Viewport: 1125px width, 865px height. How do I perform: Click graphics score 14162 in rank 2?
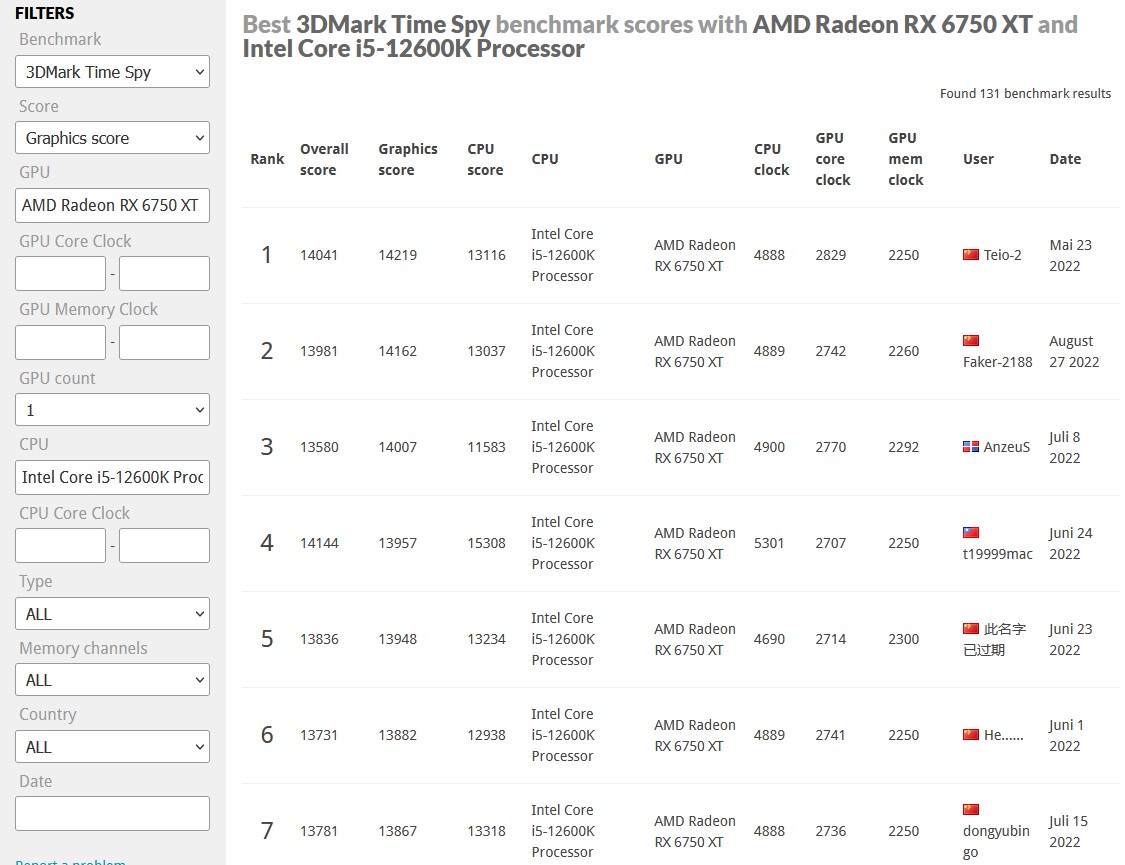(x=397, y=351)
